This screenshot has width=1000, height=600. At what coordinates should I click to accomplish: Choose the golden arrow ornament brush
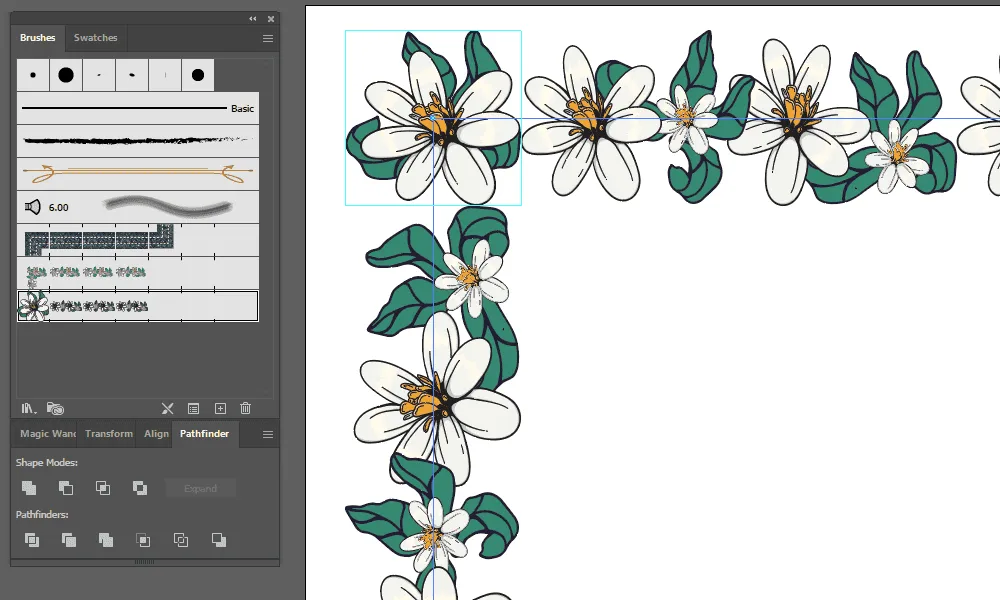[x=138, y=173]
